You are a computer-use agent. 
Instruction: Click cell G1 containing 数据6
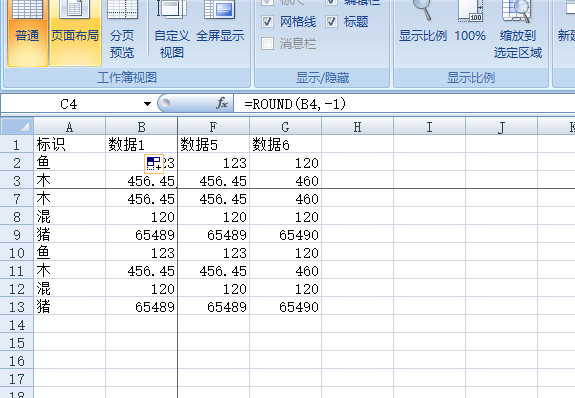pos(285,144)
